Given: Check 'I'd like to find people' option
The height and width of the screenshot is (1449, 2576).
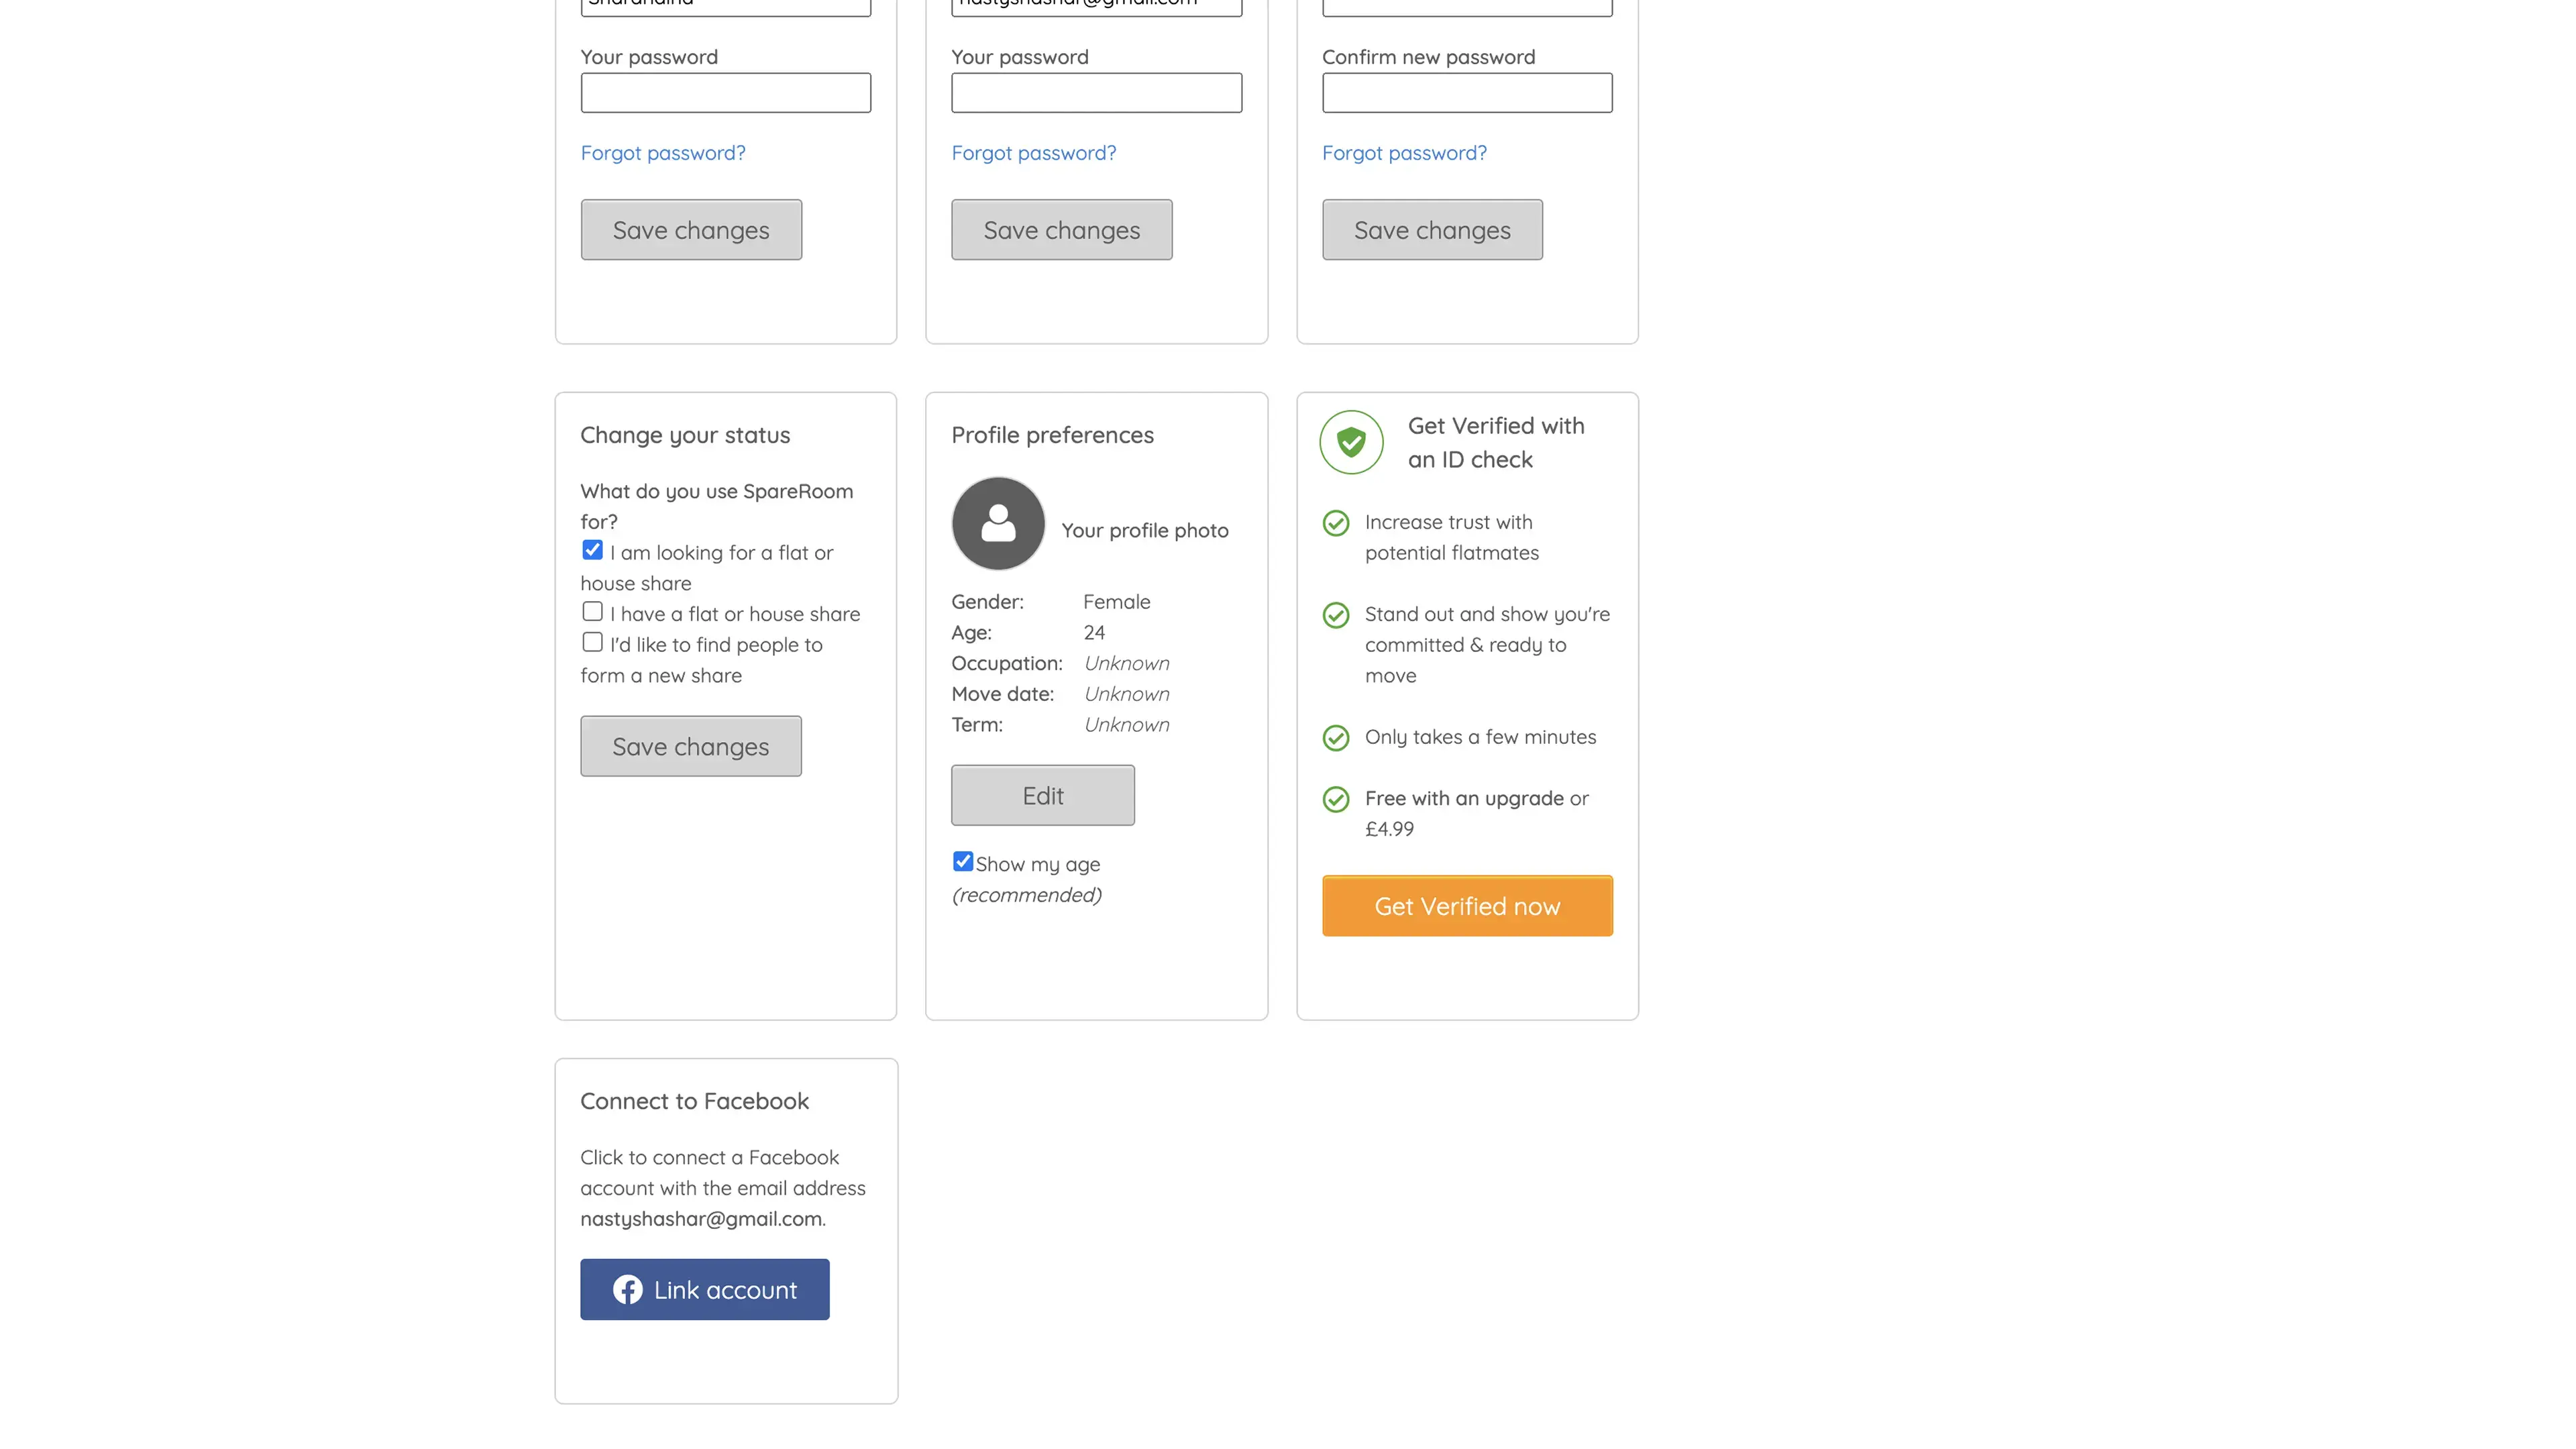Looking at the screenshot, I should pyautogui.click(x=592, y=642).
